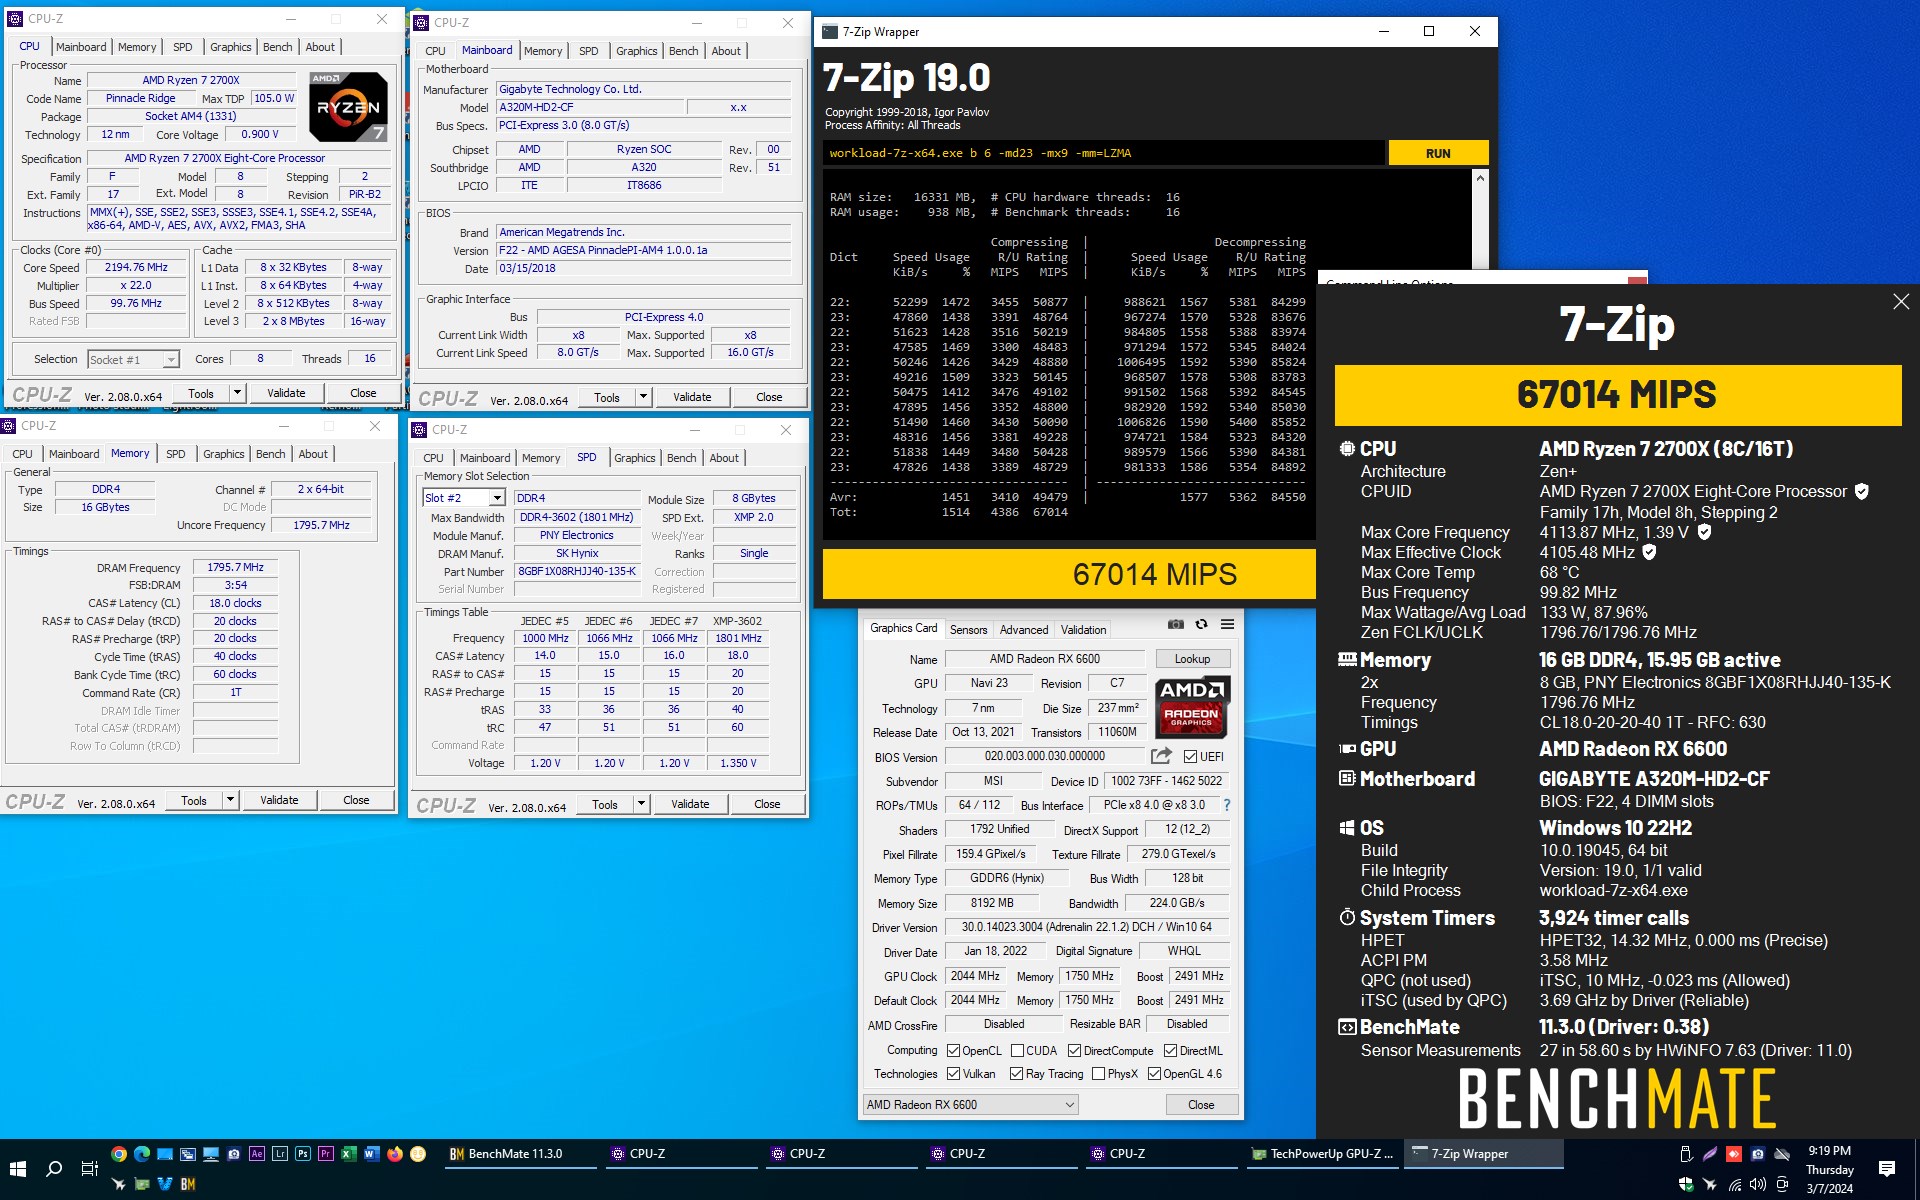
Task: Click the yellow RUN button
Action: pyautogui.click(x=1438, y=153)
